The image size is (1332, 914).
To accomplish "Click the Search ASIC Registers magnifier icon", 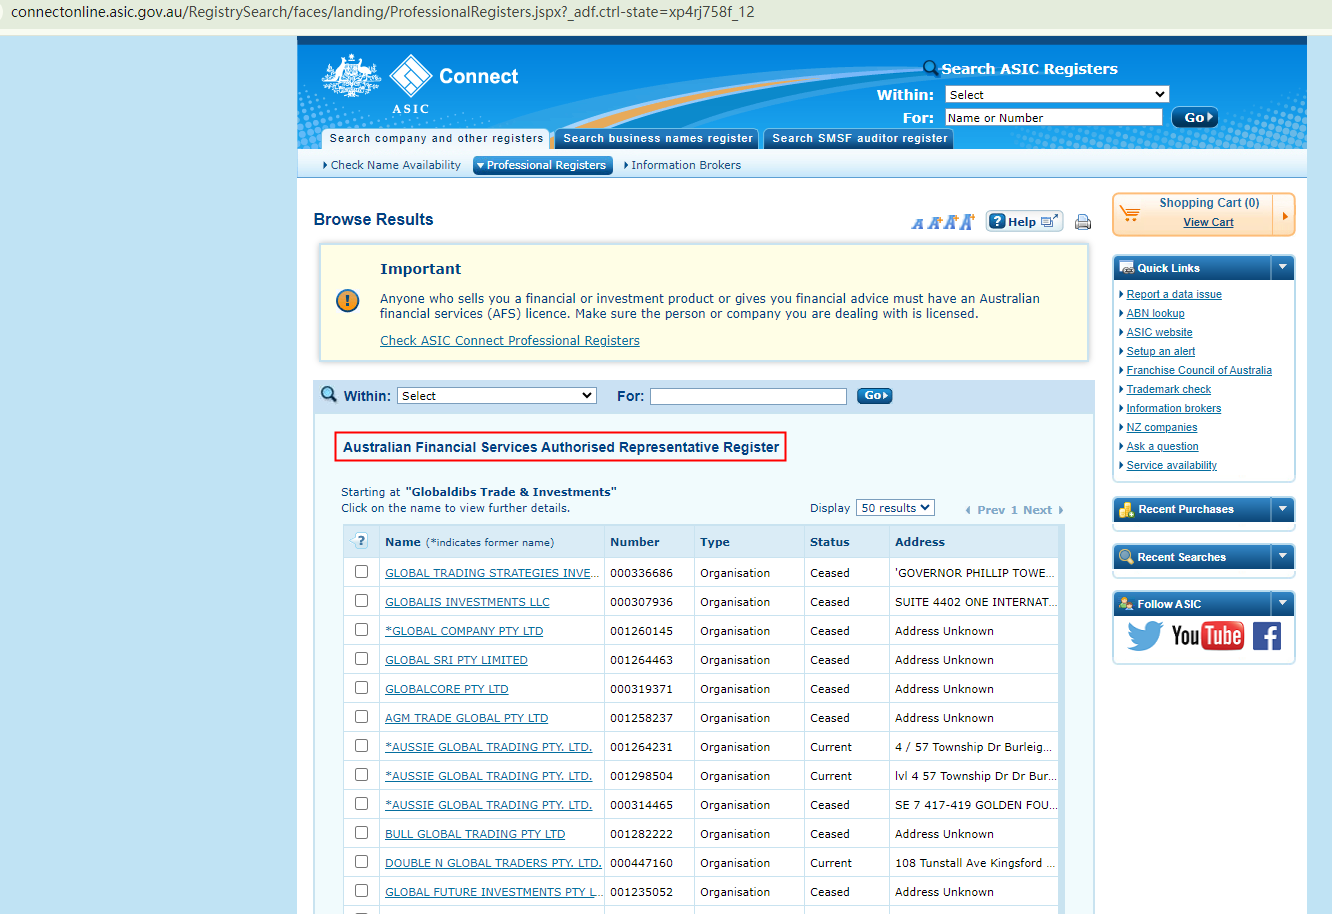I will tap(930, 68).
